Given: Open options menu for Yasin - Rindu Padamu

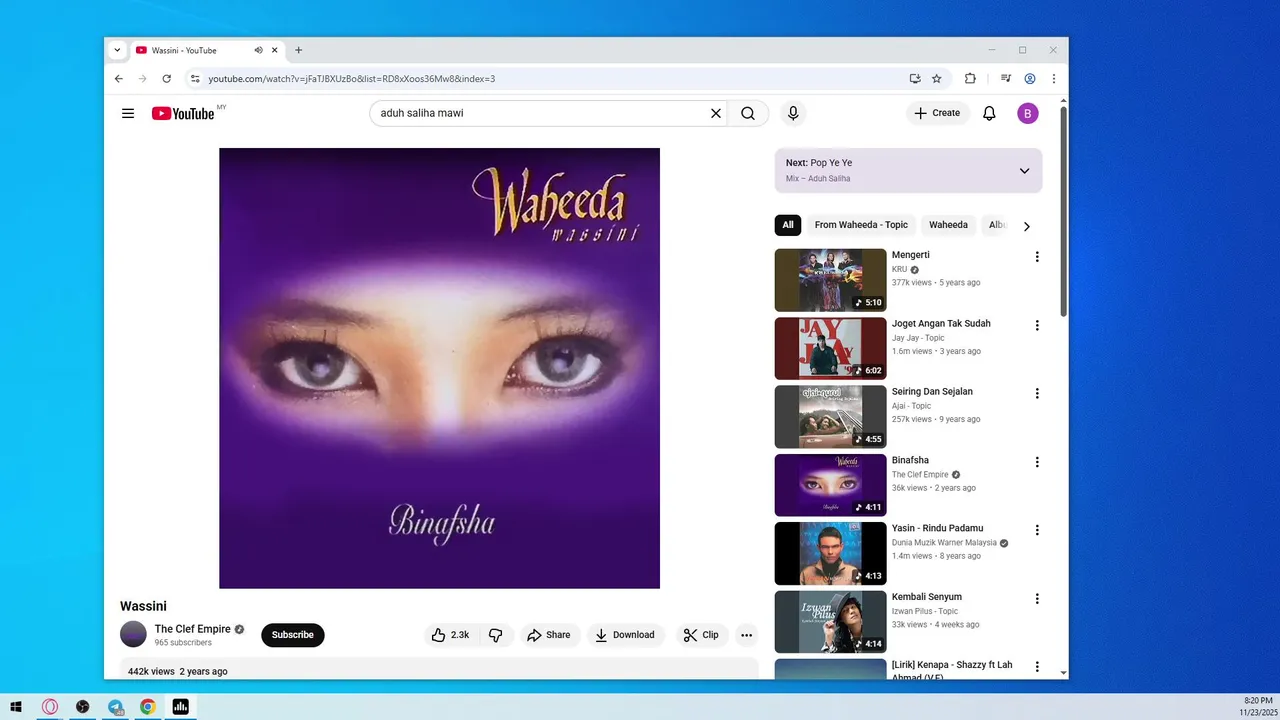Looking at the screenshot, I should pyautogui.click(x=1037, y=530).
